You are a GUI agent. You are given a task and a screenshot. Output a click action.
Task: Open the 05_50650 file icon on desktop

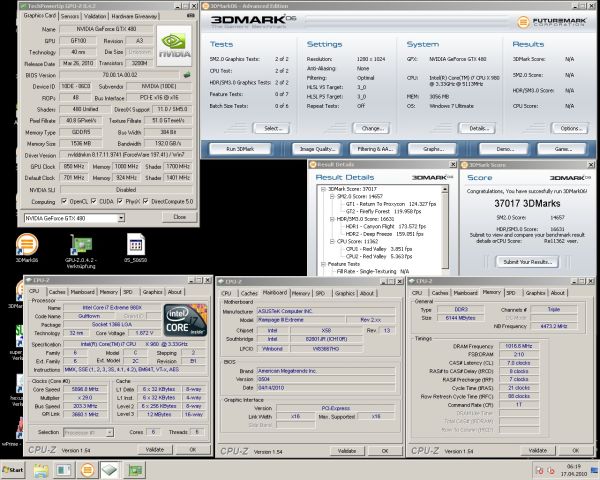click(x=135, y=244)
